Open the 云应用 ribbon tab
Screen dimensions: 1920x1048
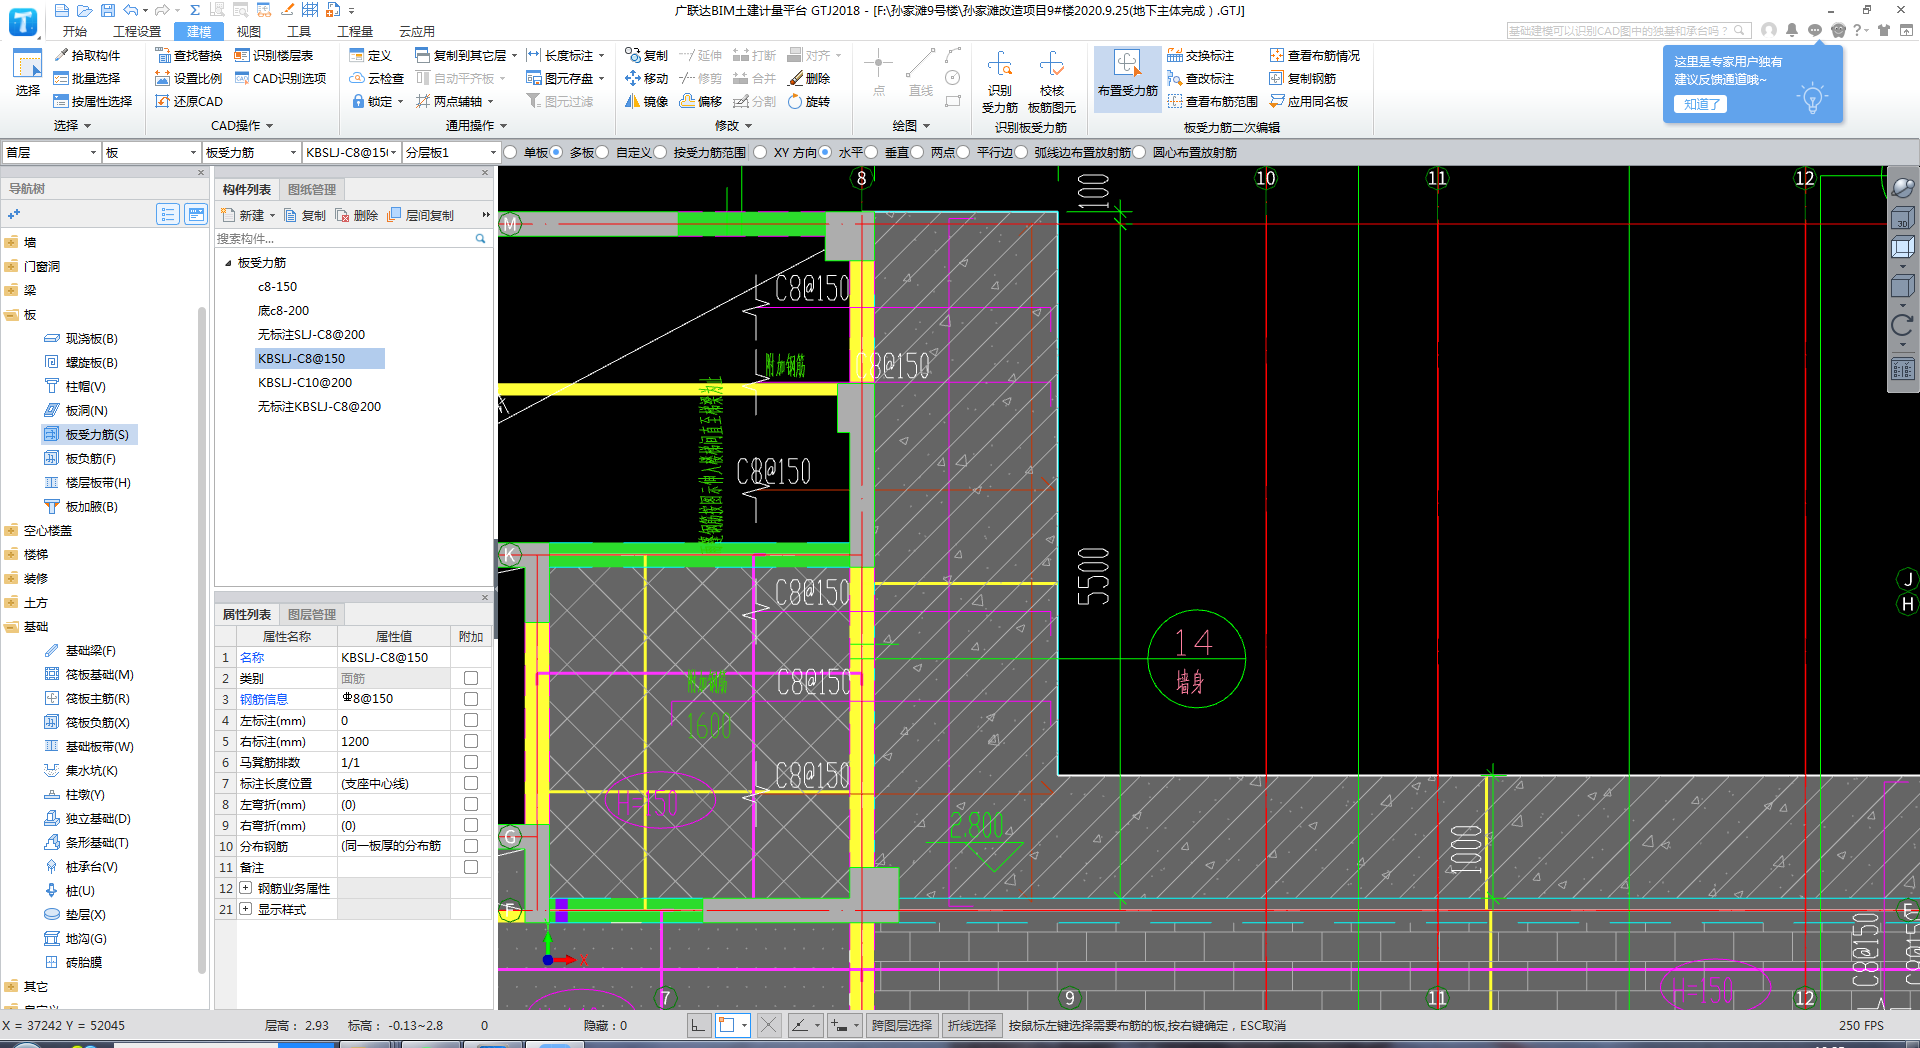[x=417, y=31]
